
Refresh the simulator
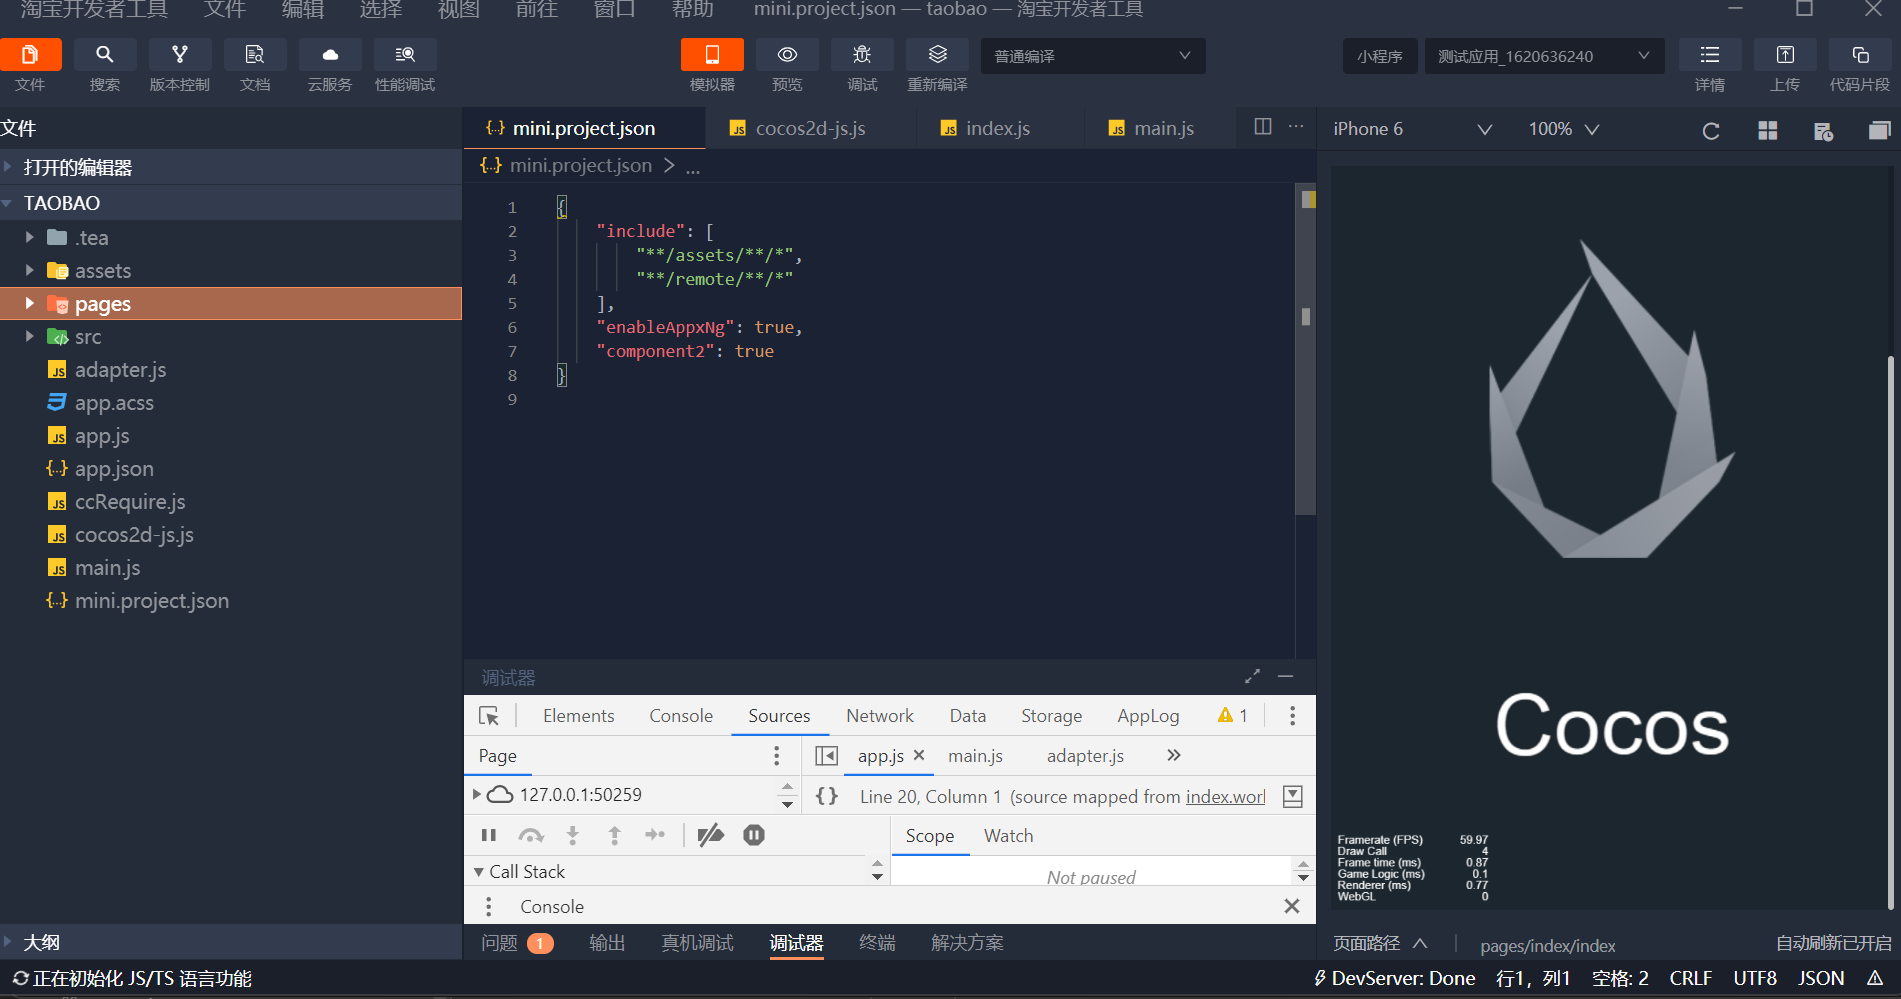1711,131
